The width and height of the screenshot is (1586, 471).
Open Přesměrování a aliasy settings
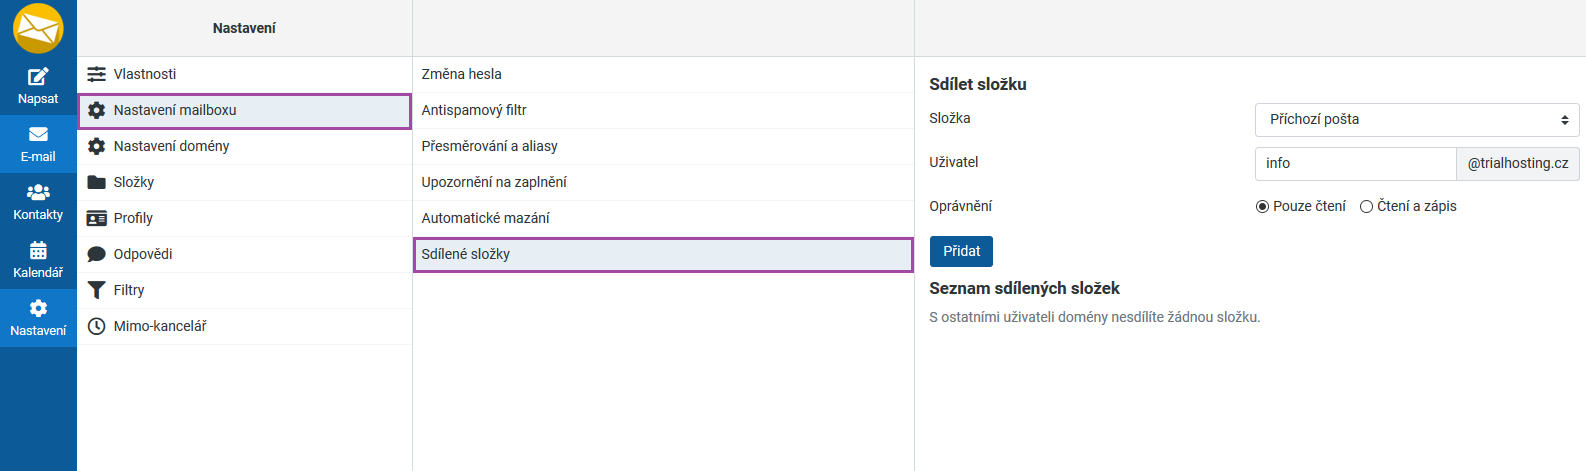tap(489, 146)
